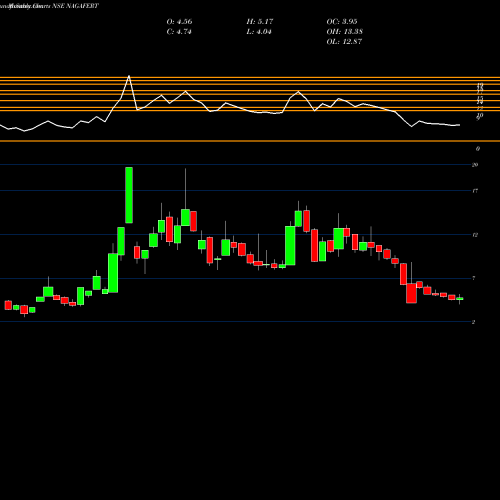The image size is (500, 500).
Task: Click the price axis label 2
Action: 473,322
